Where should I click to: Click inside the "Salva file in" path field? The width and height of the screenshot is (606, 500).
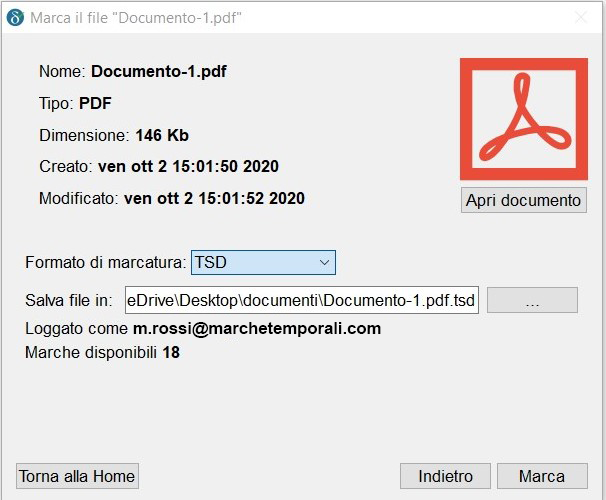(x=302, y=300)
